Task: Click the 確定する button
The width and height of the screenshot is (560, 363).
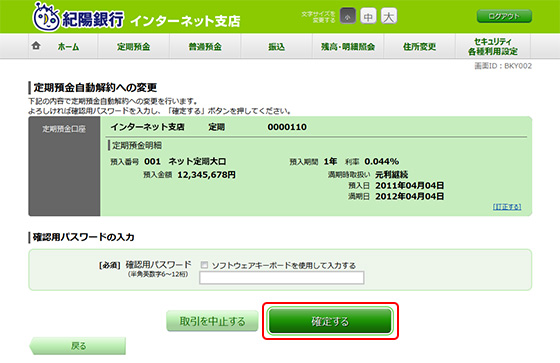Action: (x=330, y=321)
